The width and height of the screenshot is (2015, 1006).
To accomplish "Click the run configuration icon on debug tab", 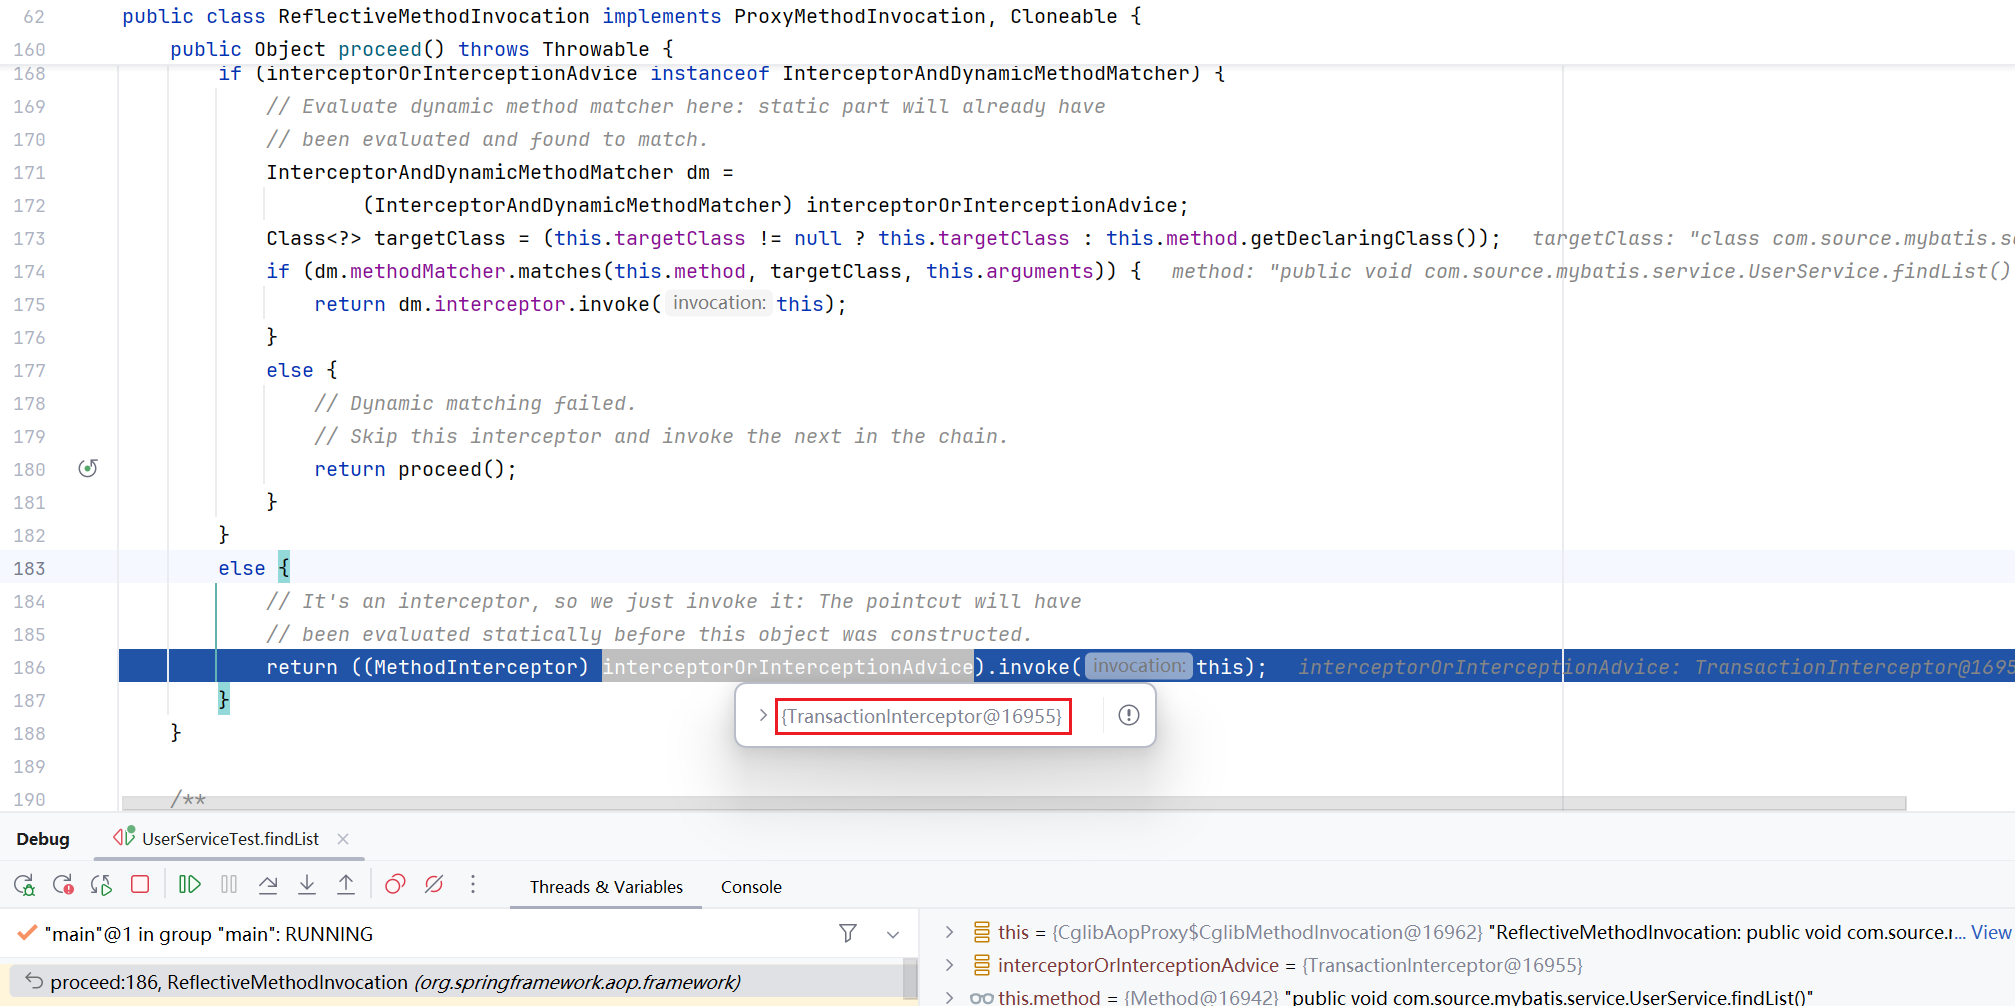I will point(124,837).
